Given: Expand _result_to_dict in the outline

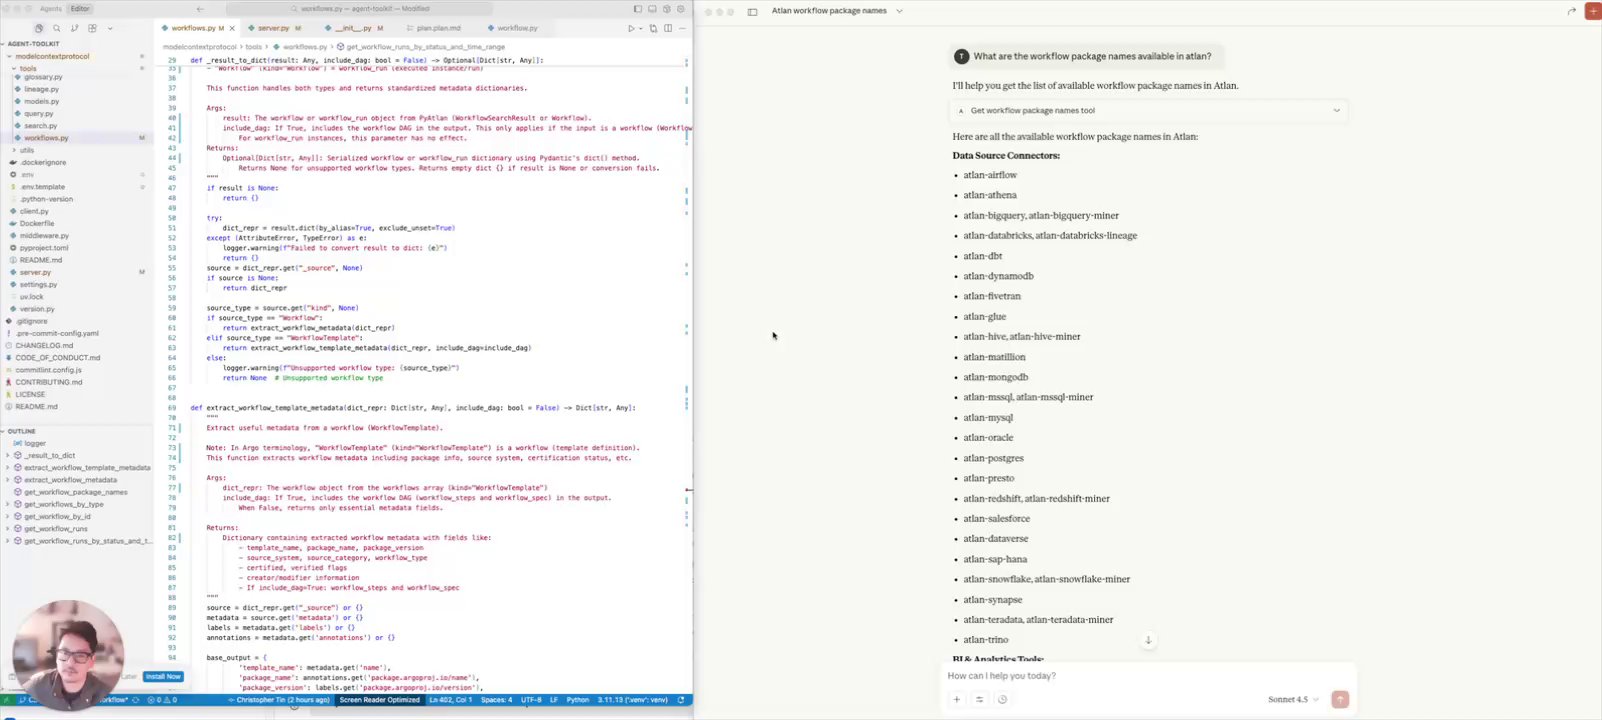Looking at the screenshot, I should click(x=8, y=455).
